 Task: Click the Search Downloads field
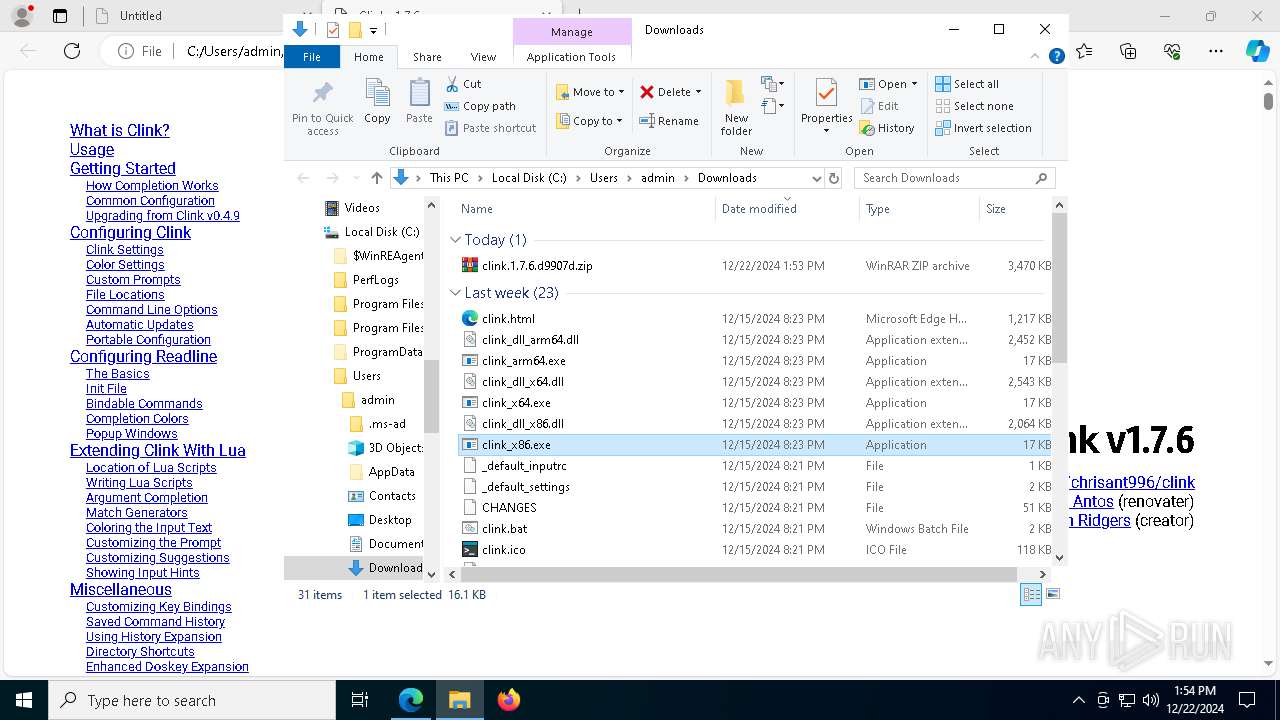954,178
